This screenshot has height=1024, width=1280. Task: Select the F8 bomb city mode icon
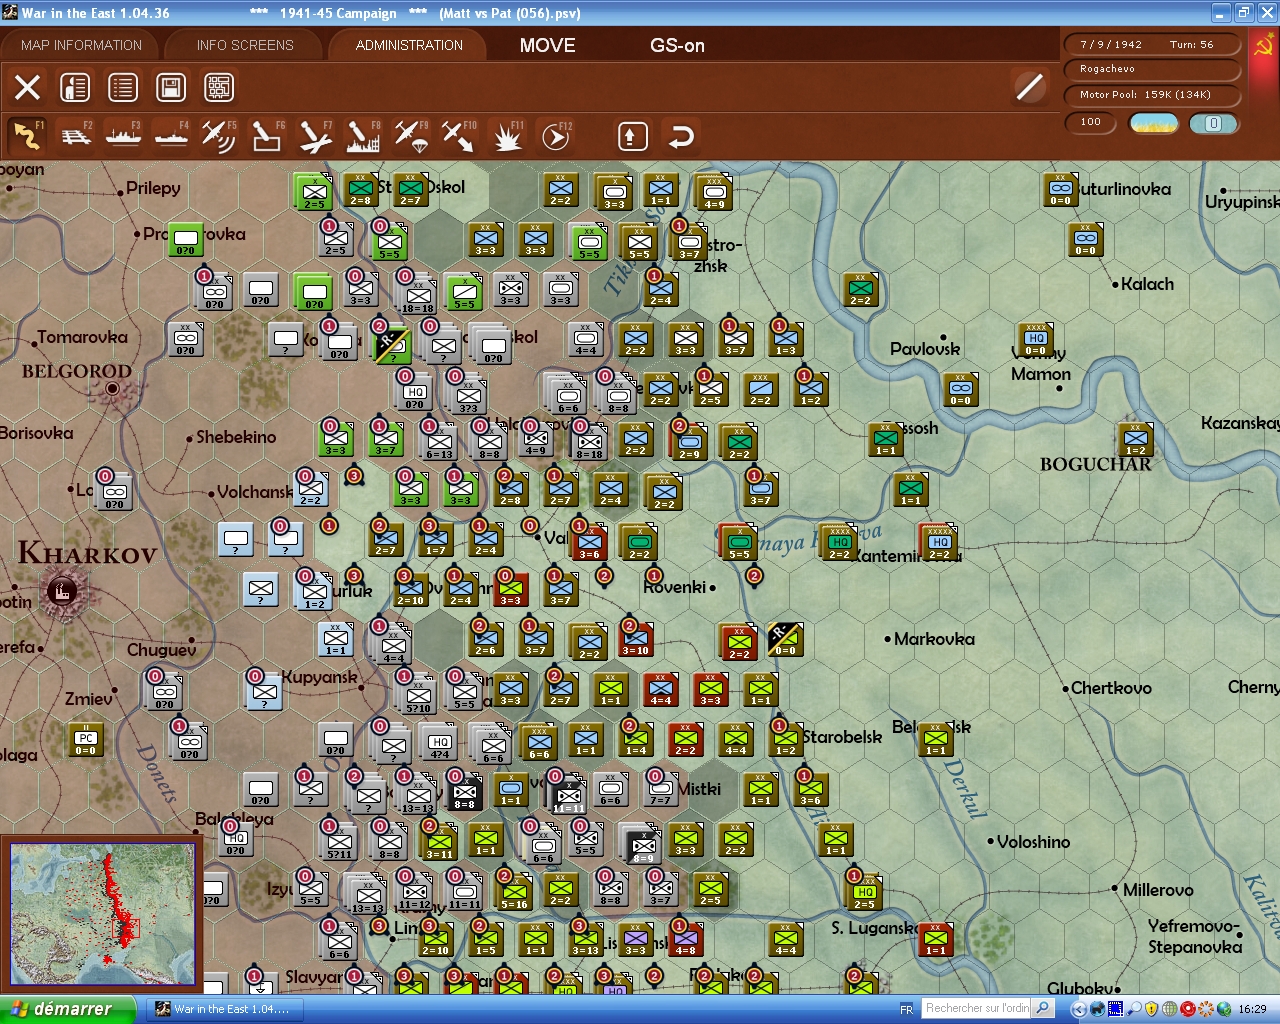point(363,136)
